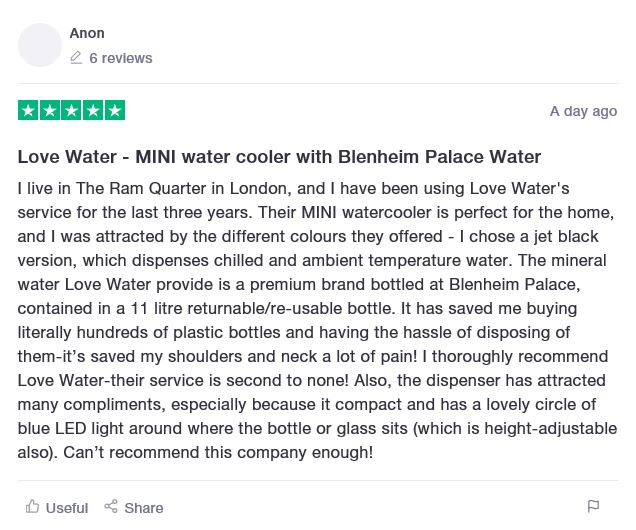
Task: Mark the review as Useful
Action: 67,508
